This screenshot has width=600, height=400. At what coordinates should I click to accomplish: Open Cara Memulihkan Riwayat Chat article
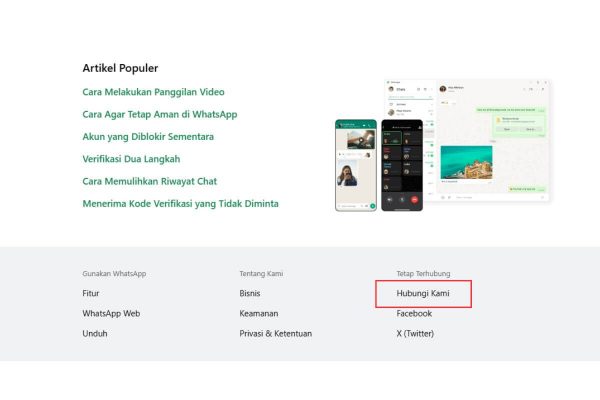tap(150, 181)
